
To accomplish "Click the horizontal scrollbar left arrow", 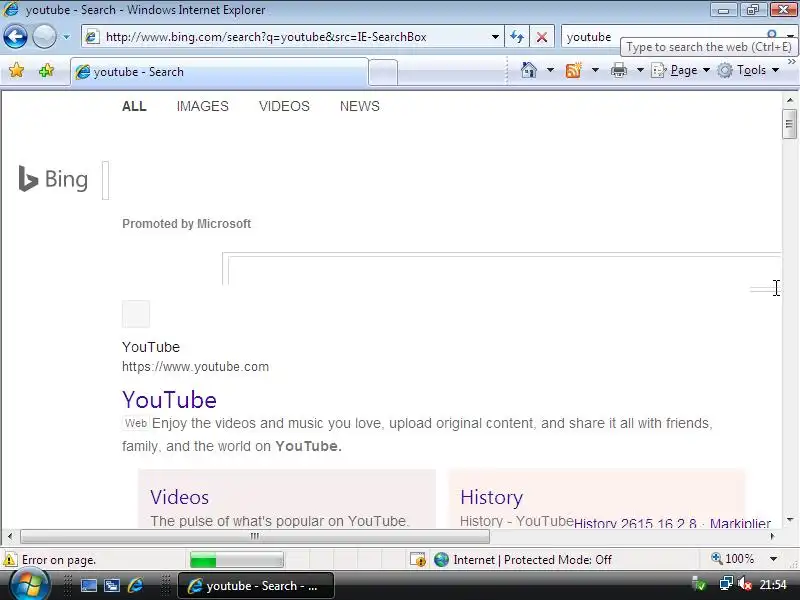I will click(x=10, y=536).
